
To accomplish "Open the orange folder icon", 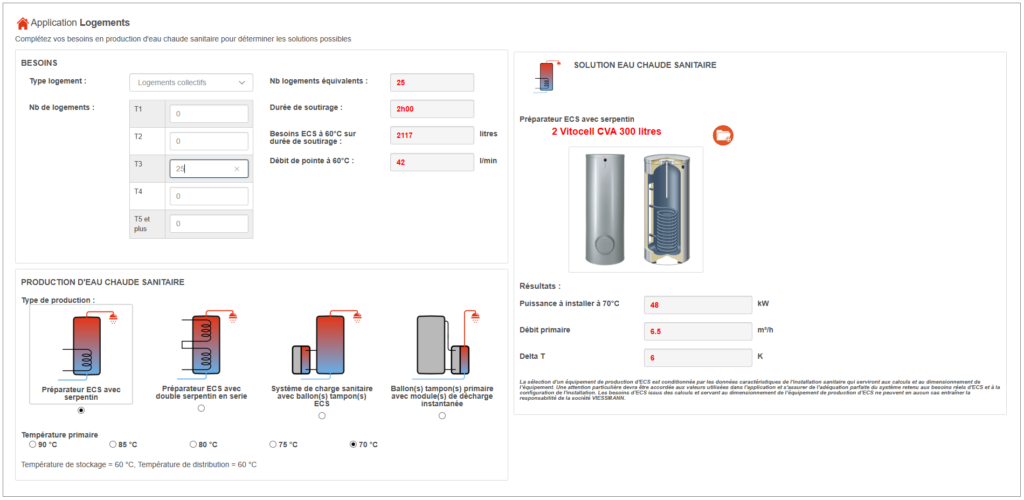I will (x=722, y=135).
